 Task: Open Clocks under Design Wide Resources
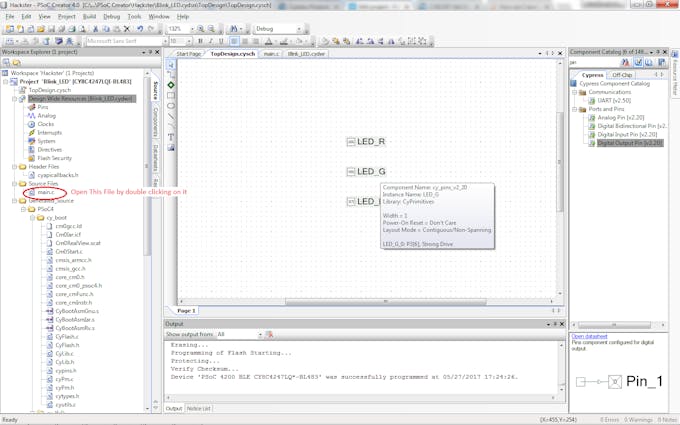tap(45, 124)
